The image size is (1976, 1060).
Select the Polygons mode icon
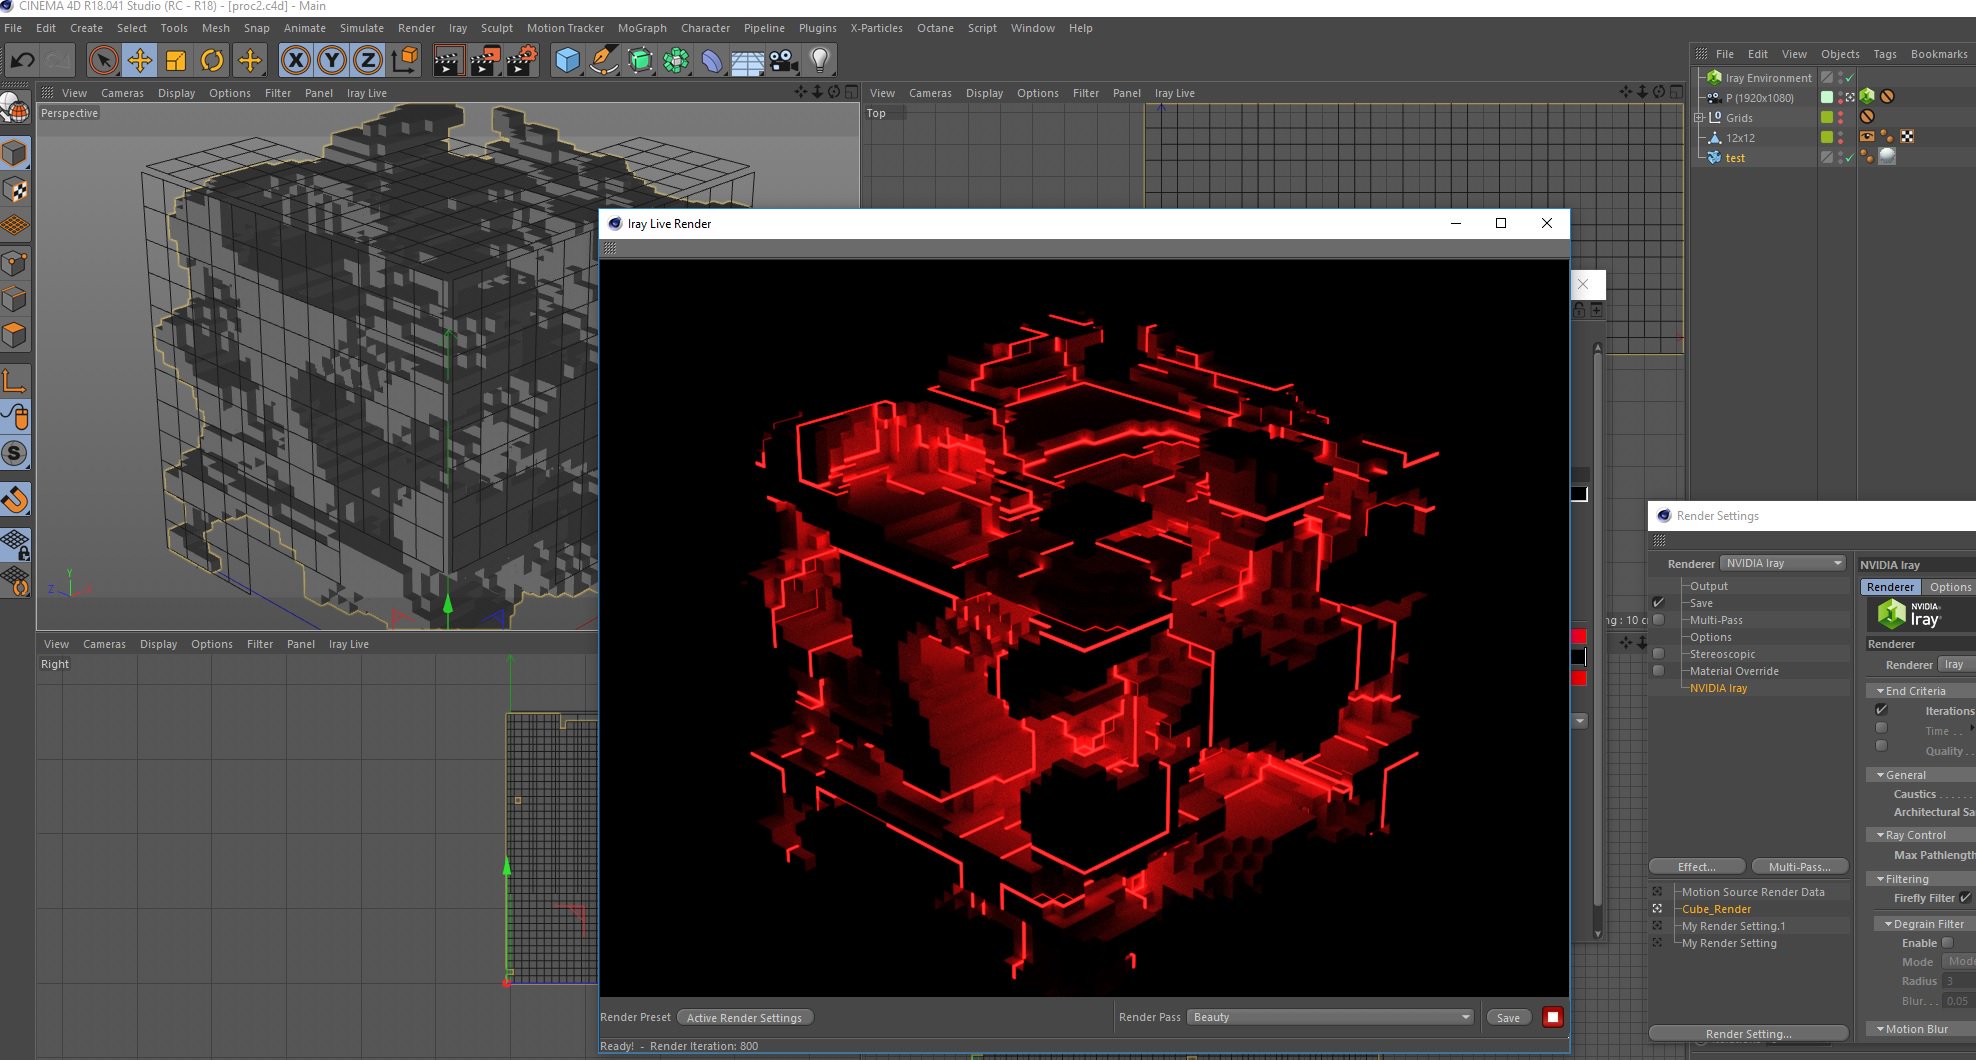pyautogui.click(x=15, y=335)
